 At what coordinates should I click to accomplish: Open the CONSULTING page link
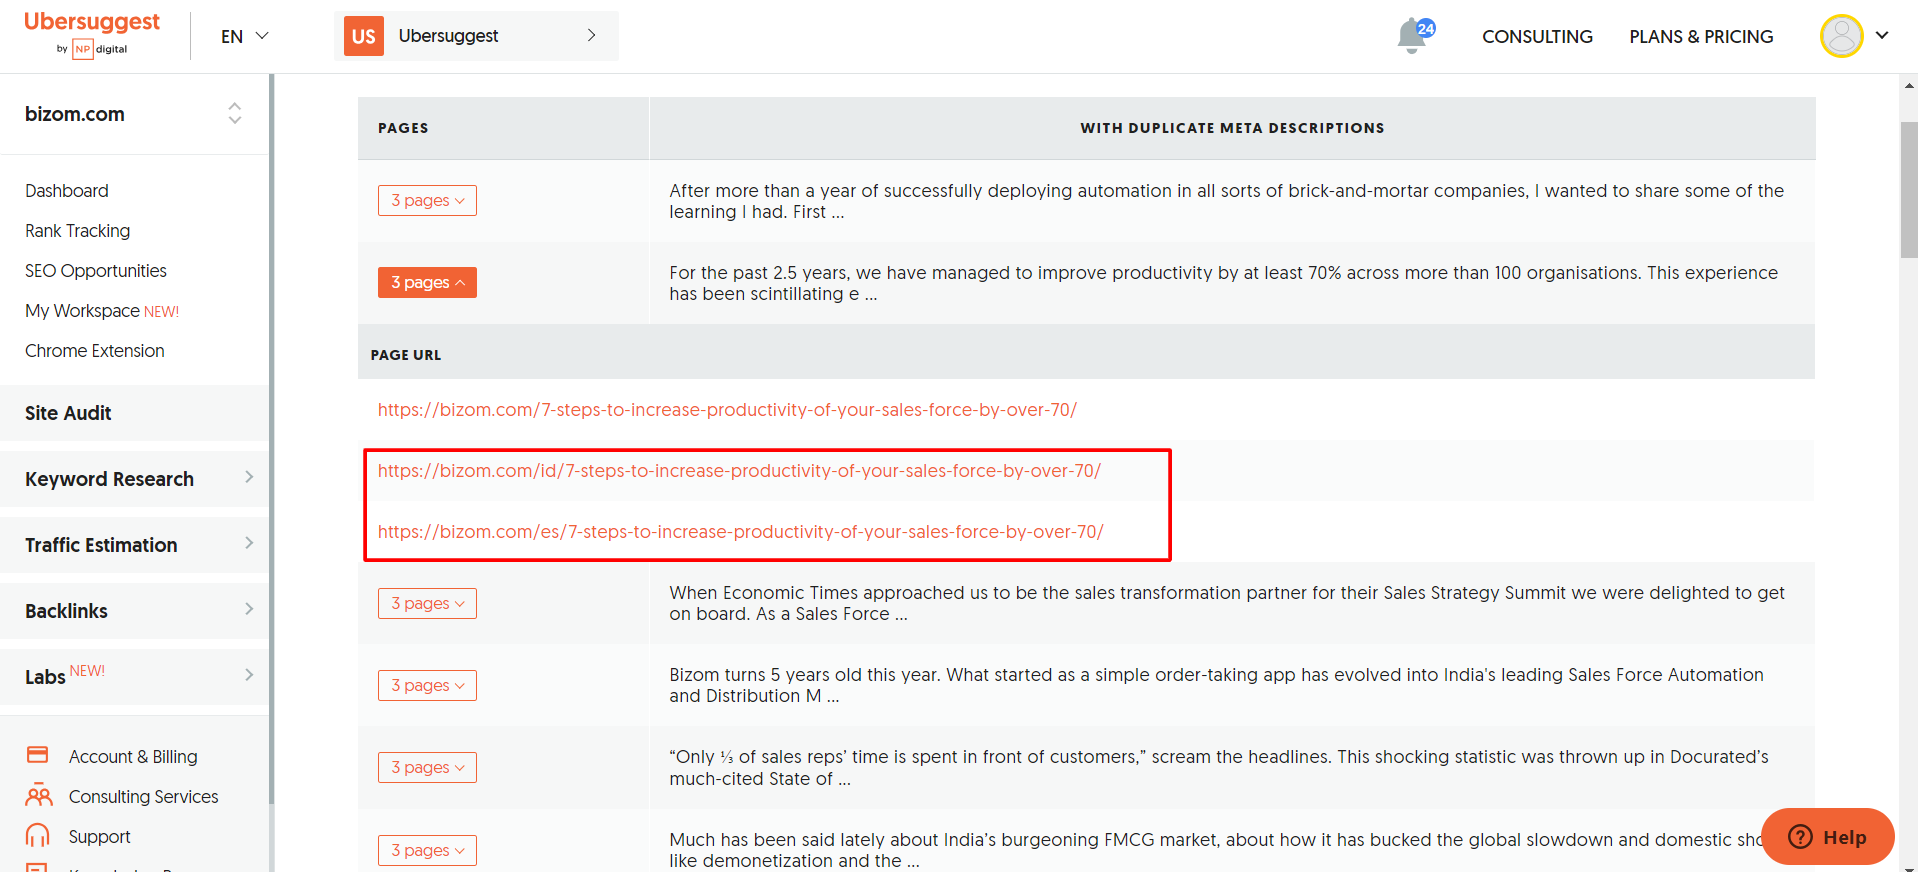[x=1537, y=36]
